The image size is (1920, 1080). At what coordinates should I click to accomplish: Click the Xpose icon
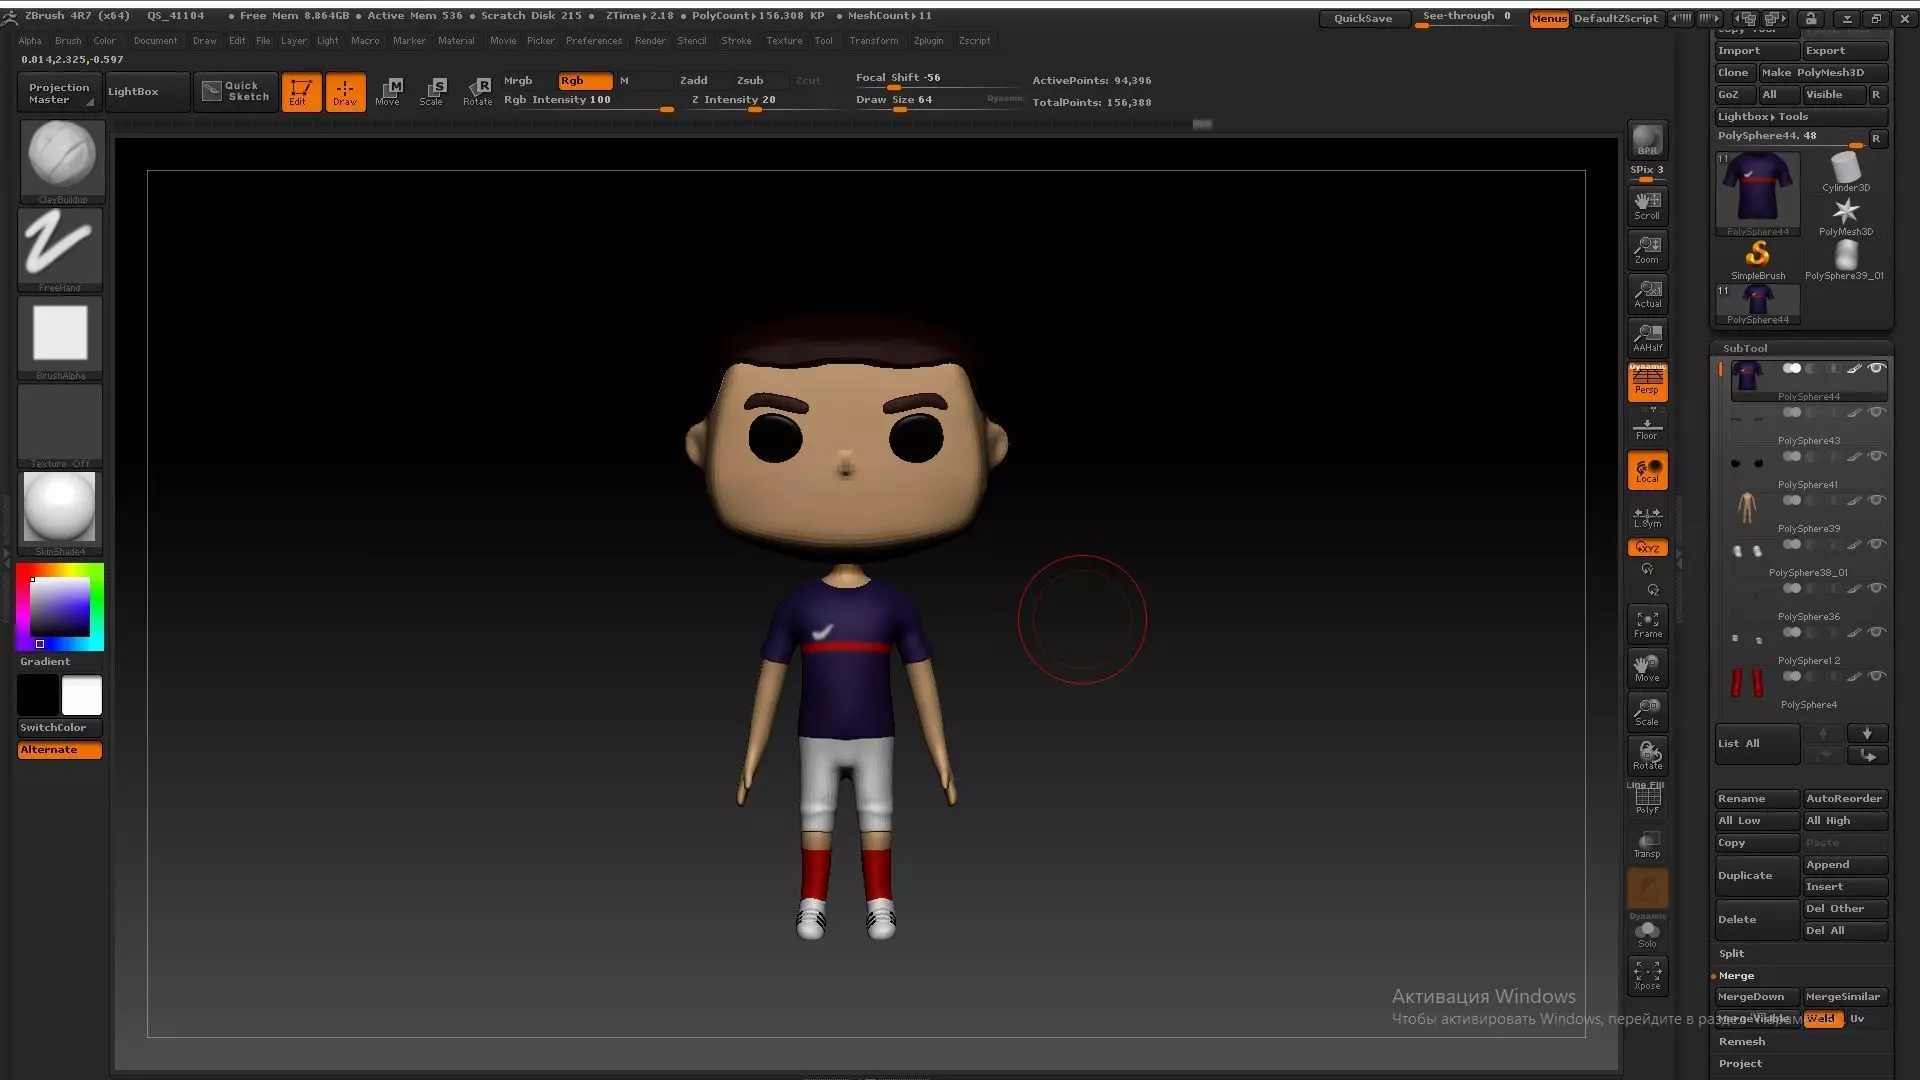[1647, 975]
